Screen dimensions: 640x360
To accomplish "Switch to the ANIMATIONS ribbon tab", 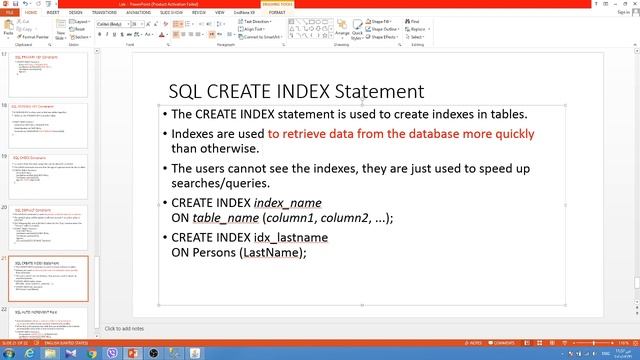I will coord(138,13).
